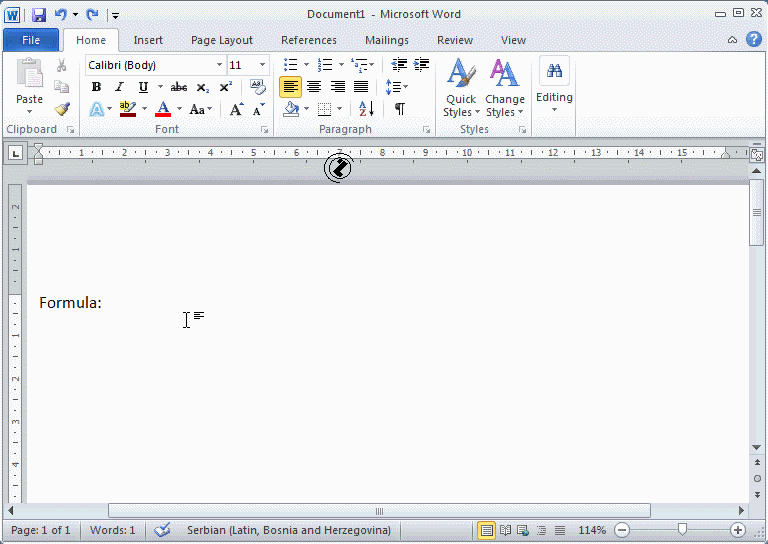Click the Format Painter brush icon
768x544 pixels.
62,109
